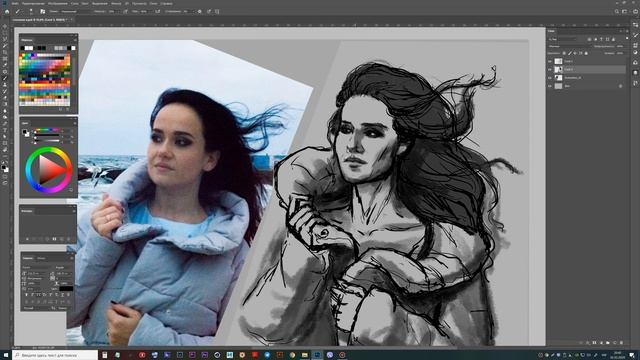Create a new layer with the plus icon
The width and height of the screenshot is (640, 360).
tap(615, 343)
